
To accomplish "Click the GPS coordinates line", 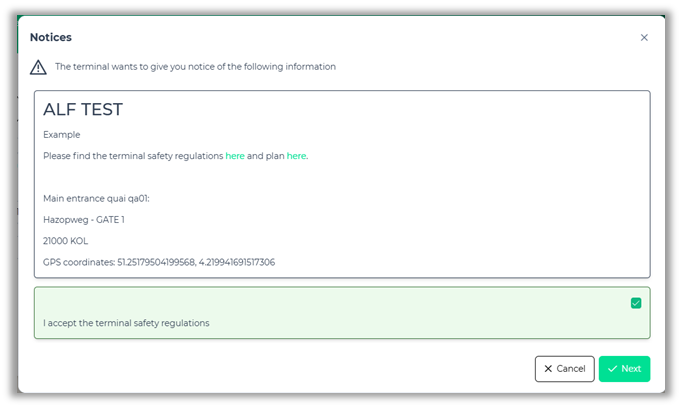I will coord(159,262).
